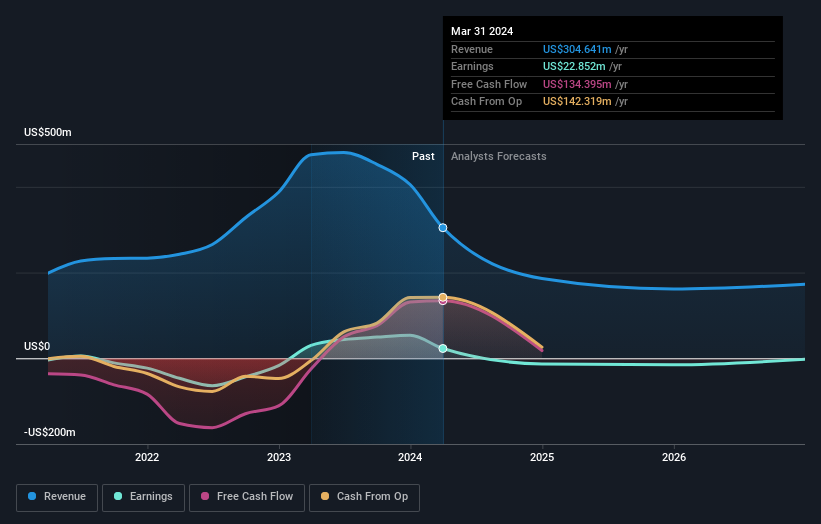Click the Earnings row label in tooltip
Viewport: 821px width, 524px height.
coord(472,66)
